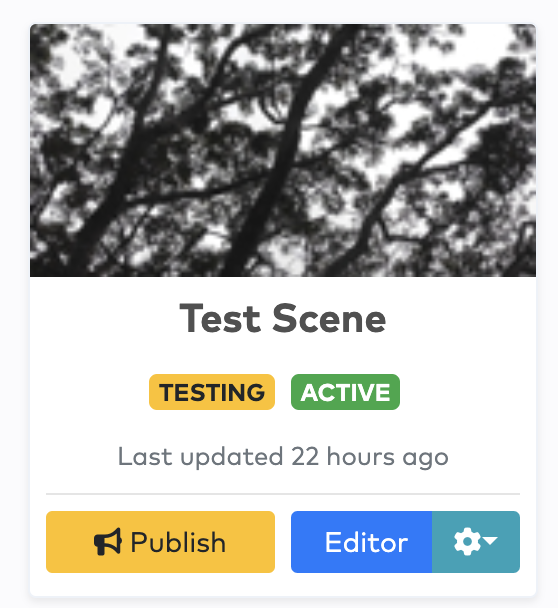Publish the Test Scene

pyautogui.click(x=160, y=542)
